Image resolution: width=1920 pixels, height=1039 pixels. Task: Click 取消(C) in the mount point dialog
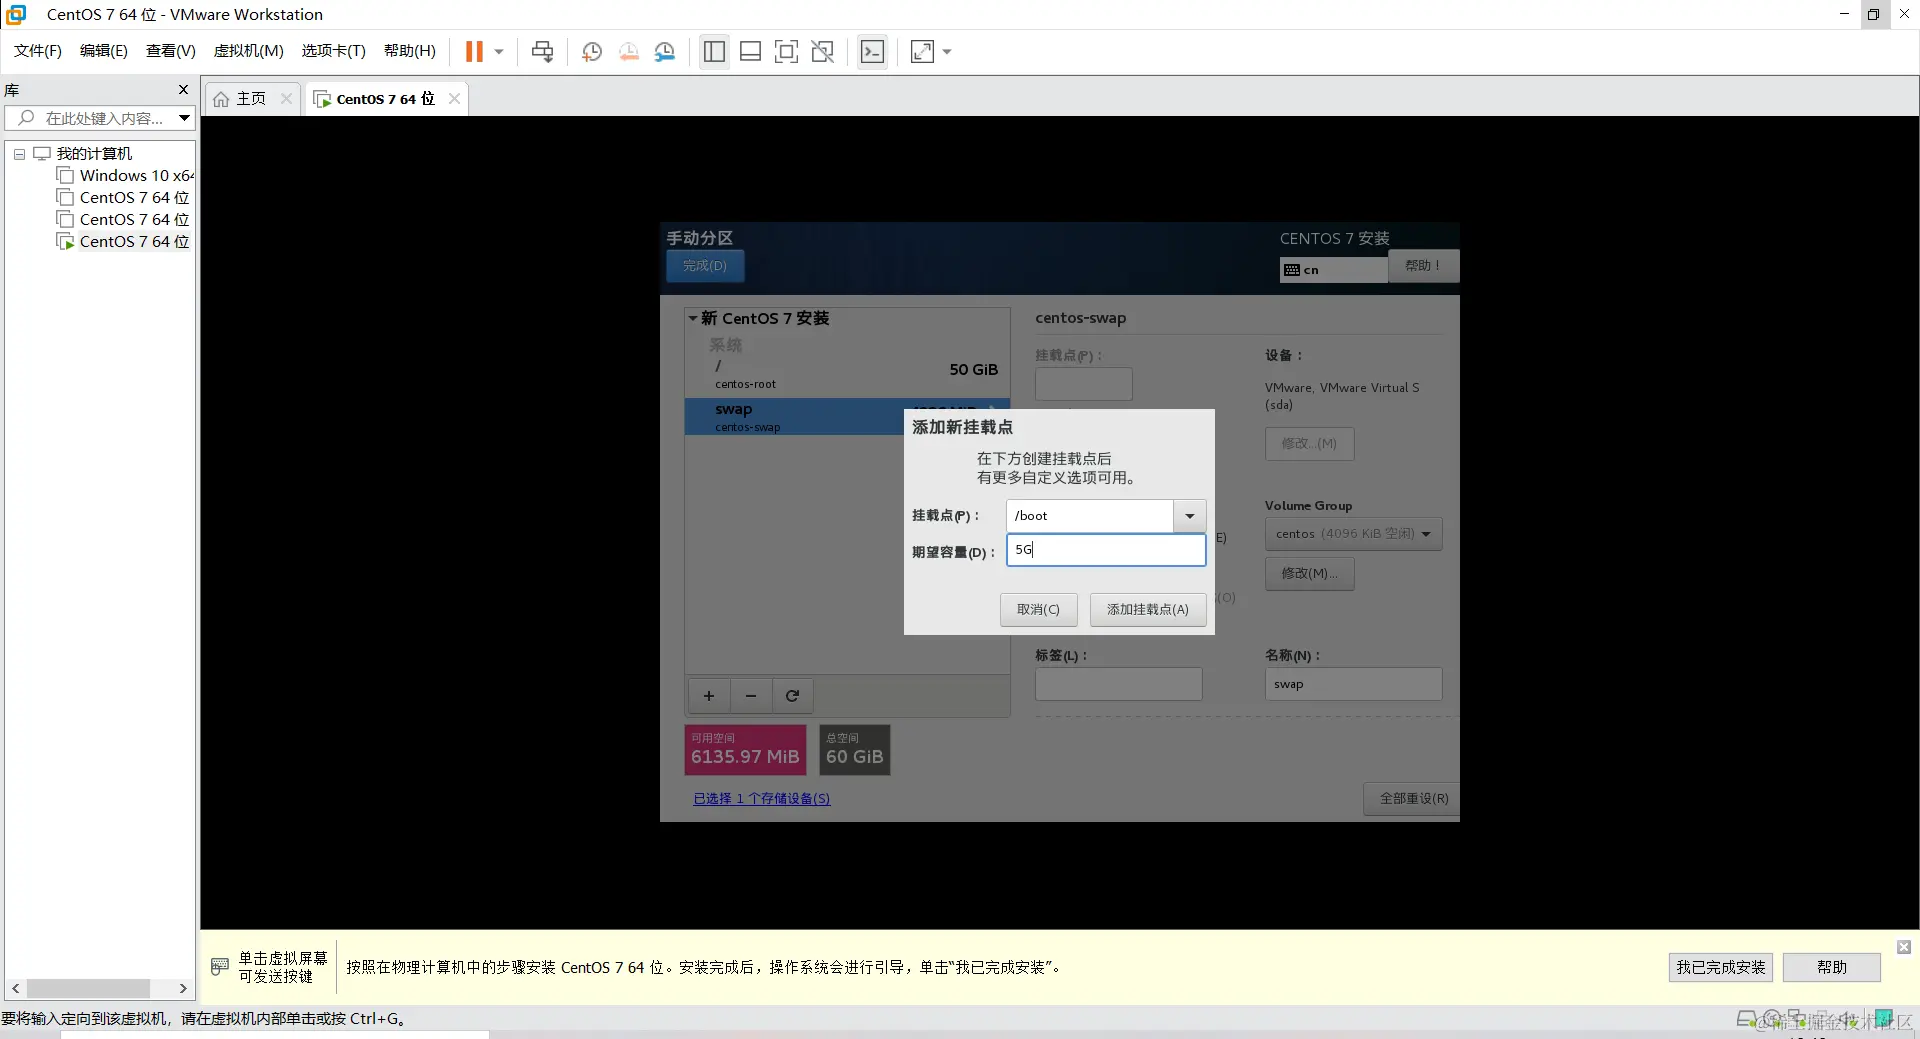click(1038, 610)
